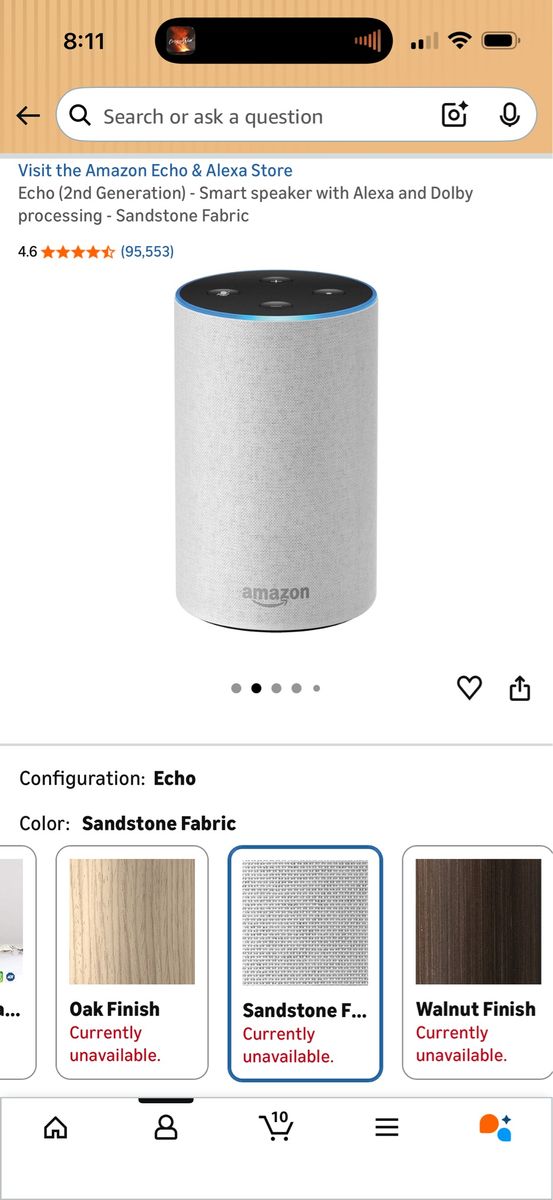This screenshot has height=1200, width=553.
Task: Open the shopping cart with 10 items
Action: pyautogui.click(x=276, y=1126)
